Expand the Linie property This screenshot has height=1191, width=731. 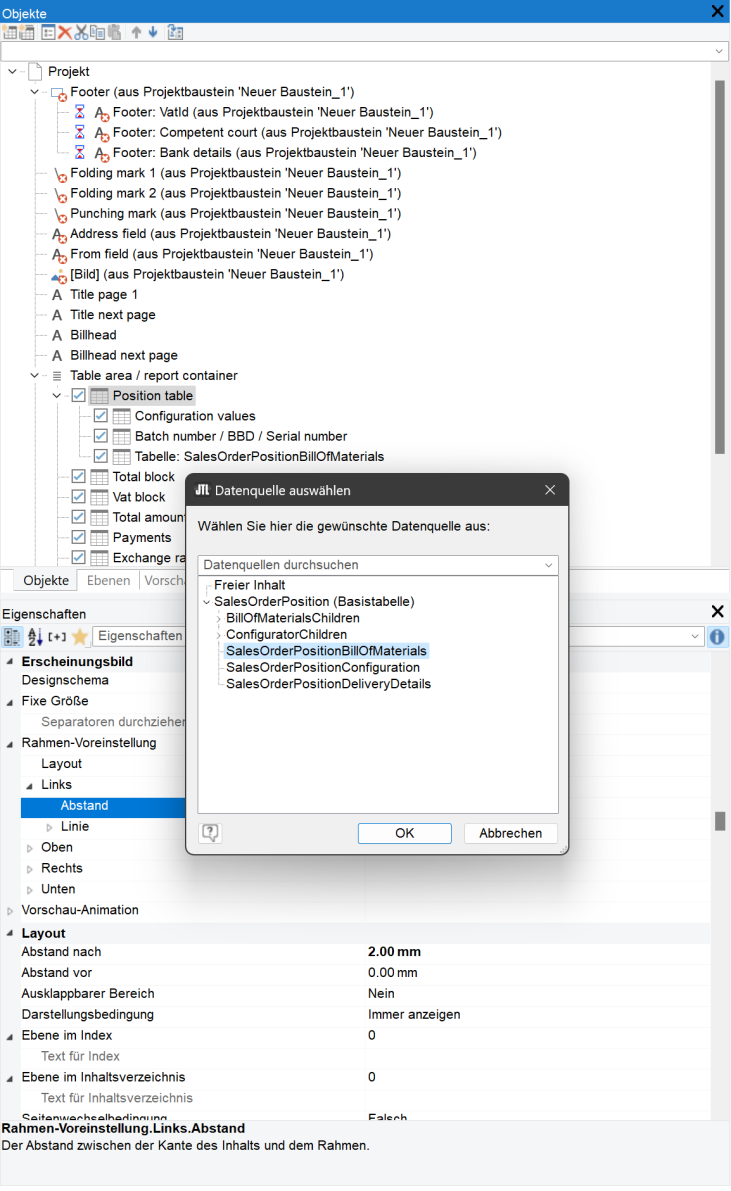(49, 828)
